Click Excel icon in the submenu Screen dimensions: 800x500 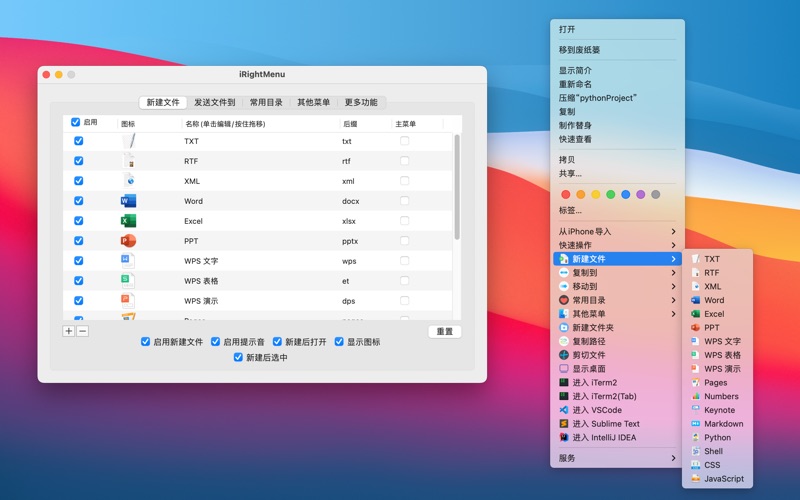[695, 314]
